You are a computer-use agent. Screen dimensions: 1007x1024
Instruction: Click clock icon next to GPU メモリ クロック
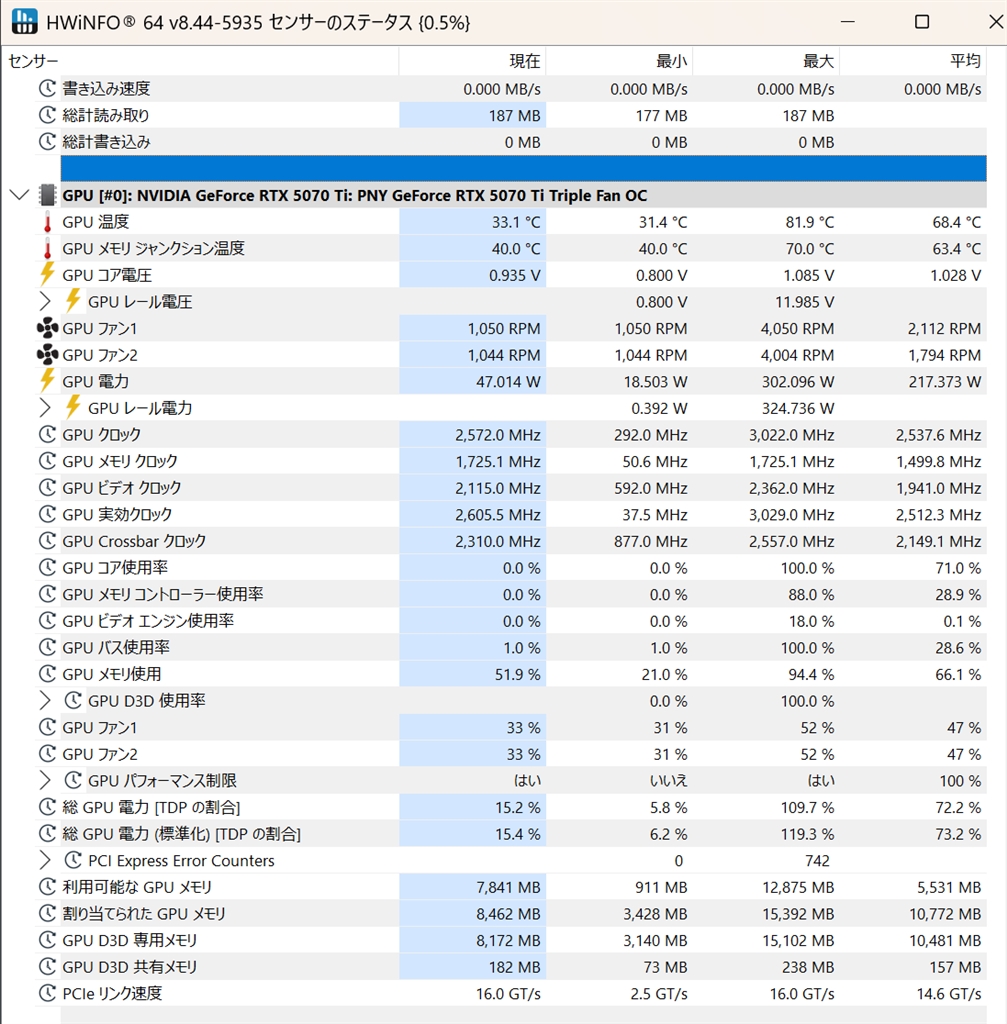pos(47,461)
